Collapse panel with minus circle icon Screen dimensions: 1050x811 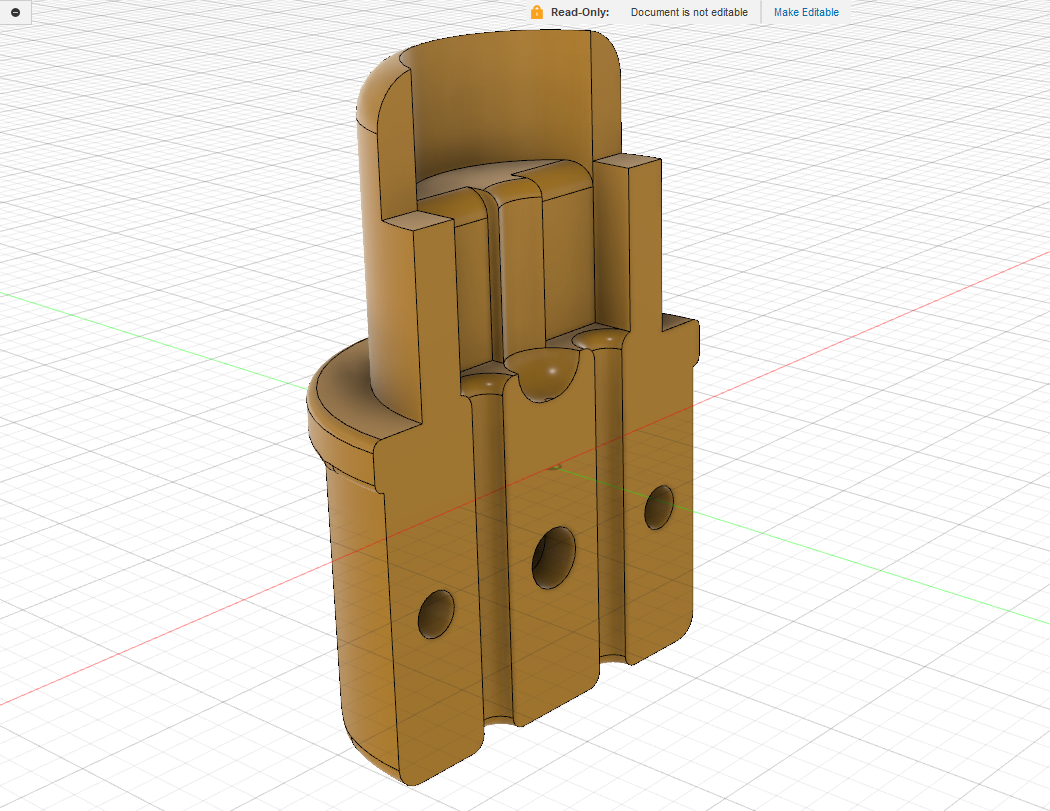[x=15, y=12]
